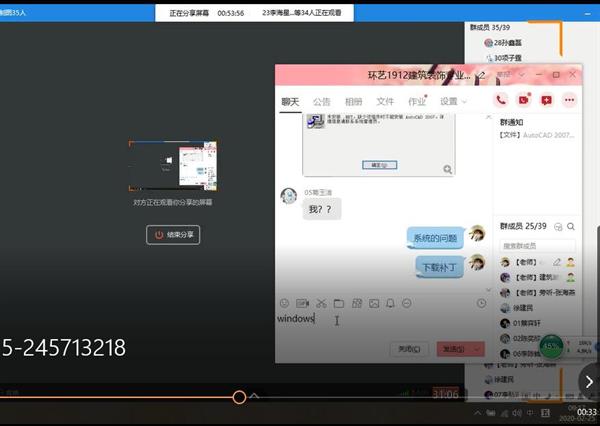Click the video progress slider handle

[x=239, y=397]
